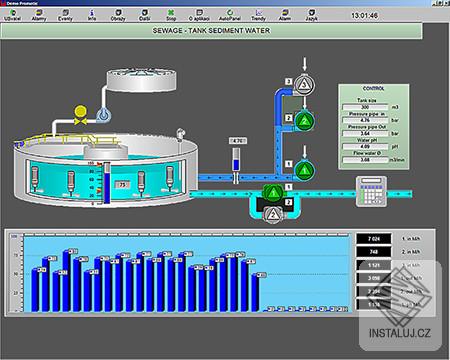
Task: Click the AutoPanel toolbar icon
Action: coord(230,15)
